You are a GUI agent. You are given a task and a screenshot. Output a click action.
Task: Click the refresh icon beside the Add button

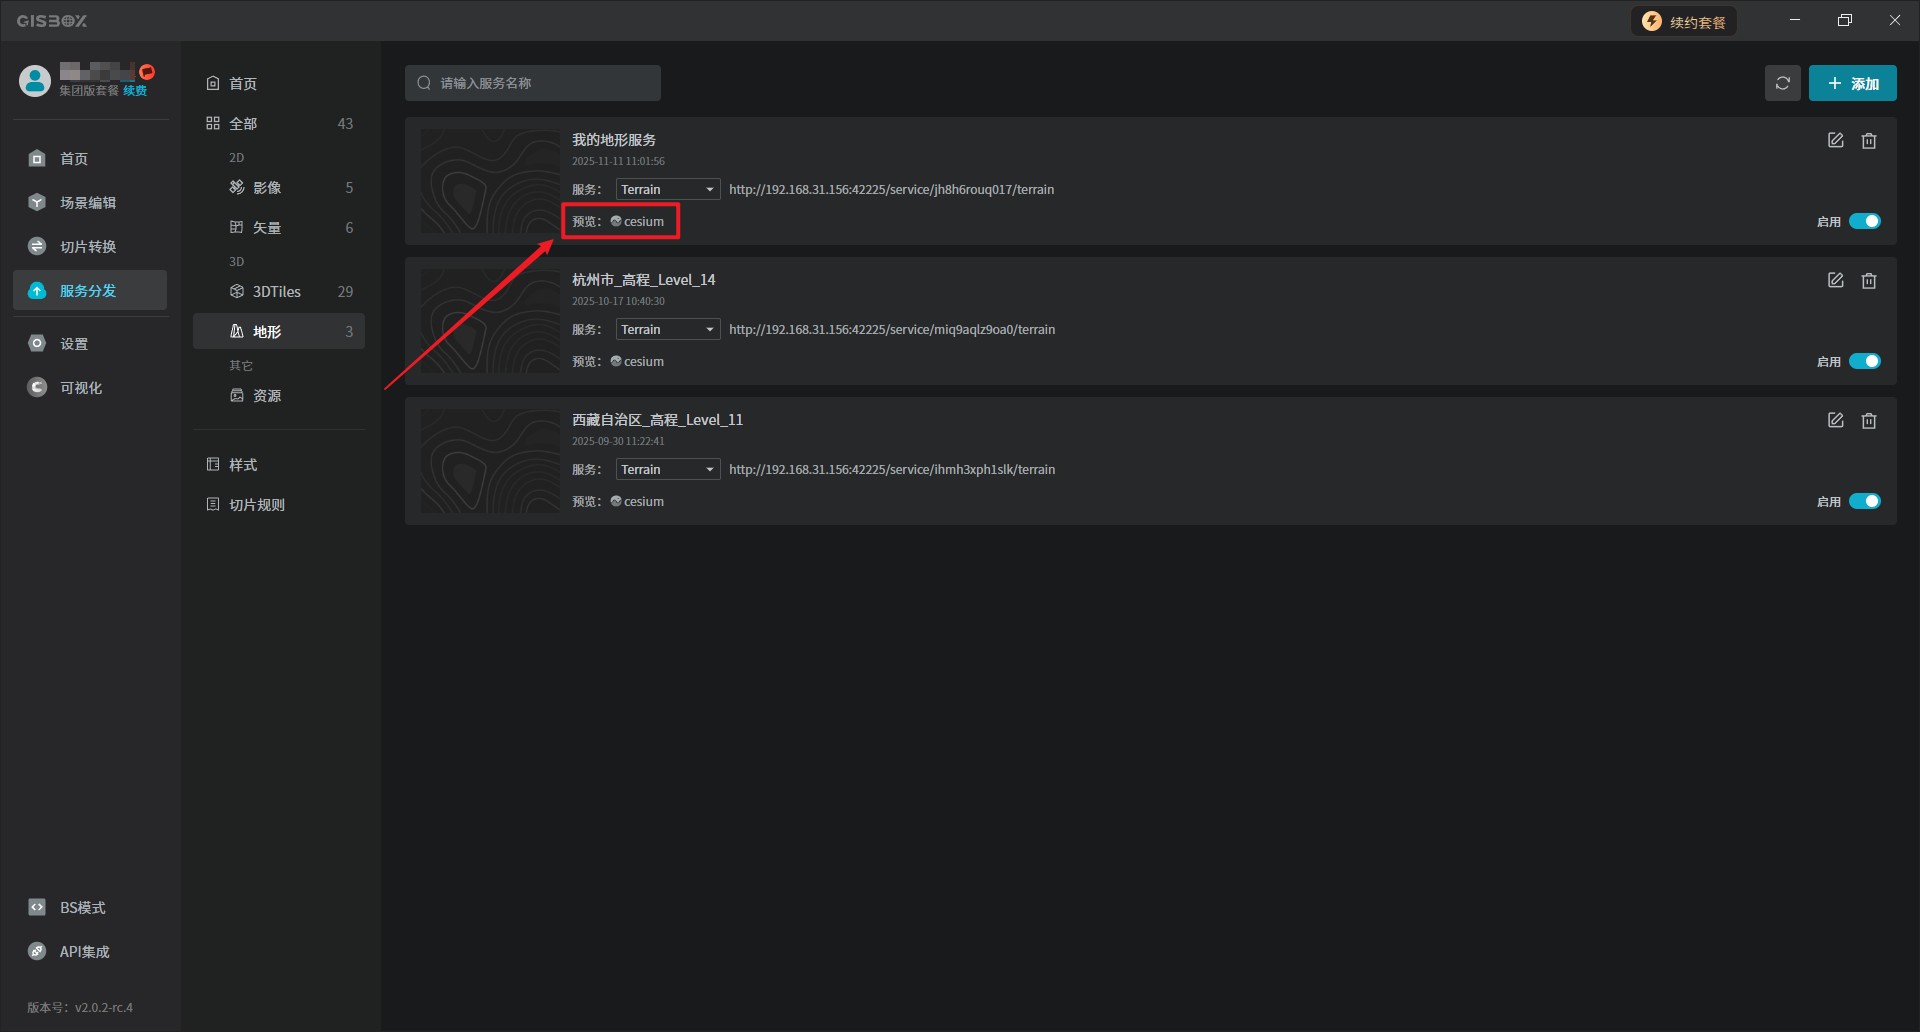pos(1782,83)
